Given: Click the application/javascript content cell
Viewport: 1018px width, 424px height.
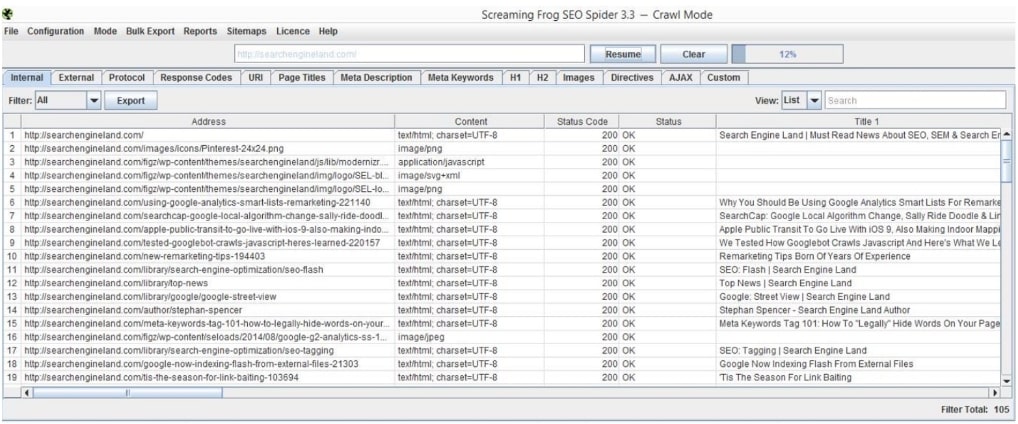Looking at the screenshot, I should [469, 162].
